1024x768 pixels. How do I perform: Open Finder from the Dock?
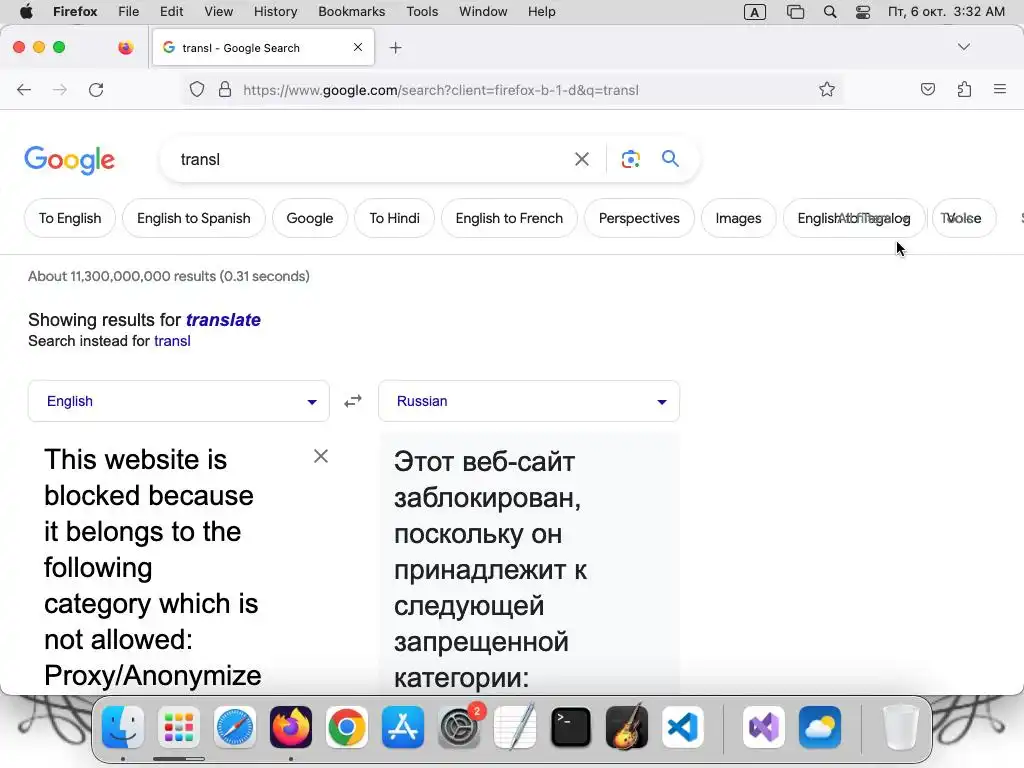(x=123, y=727)
